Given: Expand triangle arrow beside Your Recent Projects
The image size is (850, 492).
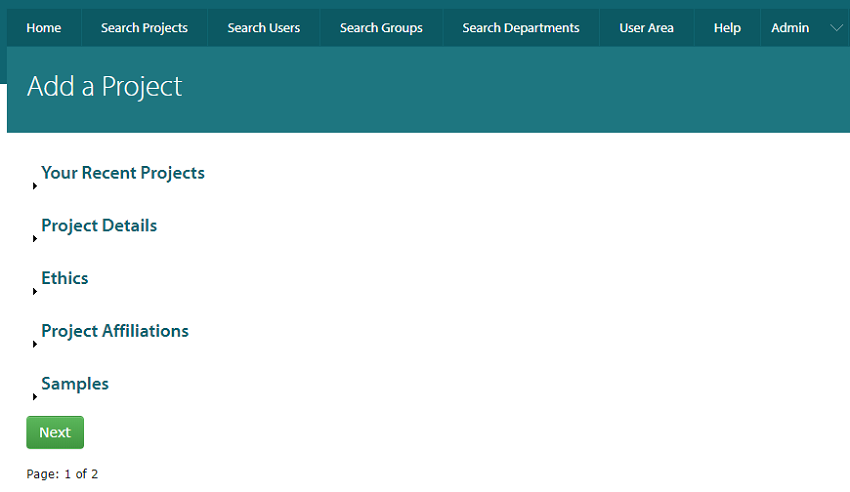Looking at the screenshot, I should point(35,186).
